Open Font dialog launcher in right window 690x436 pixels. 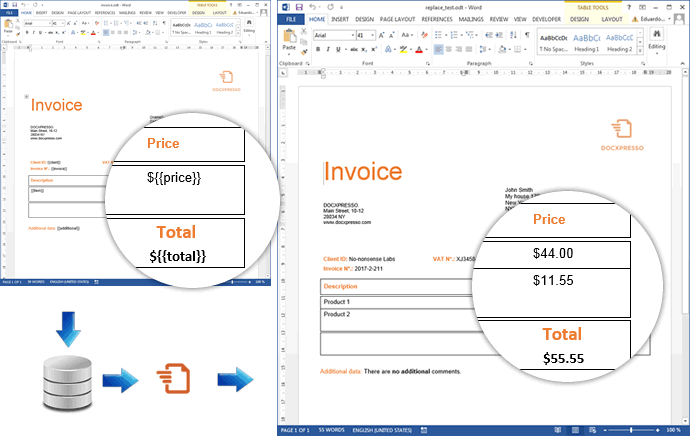click(427, 64)
